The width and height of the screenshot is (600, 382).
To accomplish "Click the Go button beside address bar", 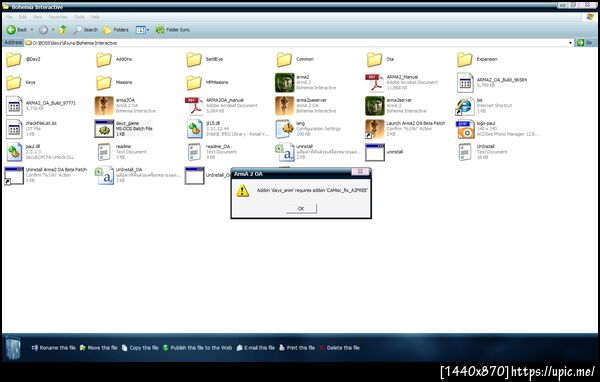I will tap(585, 42).
